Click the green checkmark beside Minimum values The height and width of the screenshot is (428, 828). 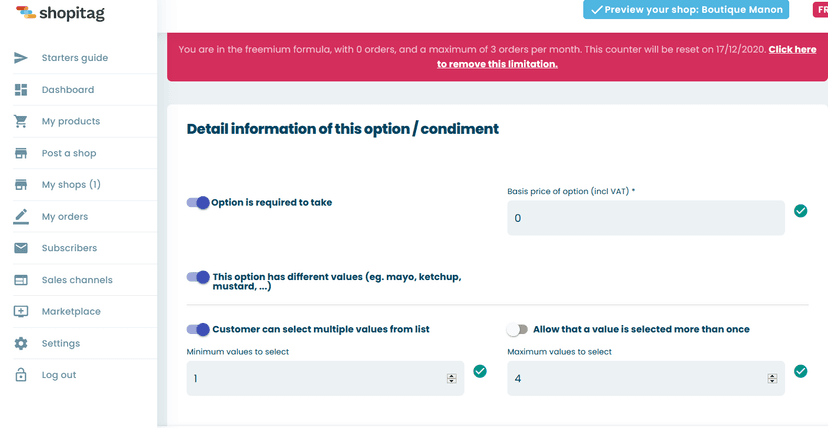pyautogui.click(x=479, y=372)
